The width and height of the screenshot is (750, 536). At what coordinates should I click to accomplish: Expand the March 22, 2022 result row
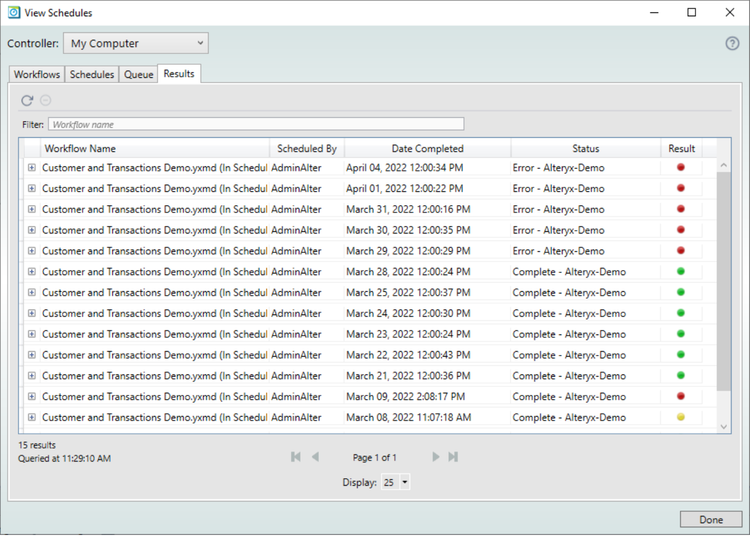tap(32, 355)
